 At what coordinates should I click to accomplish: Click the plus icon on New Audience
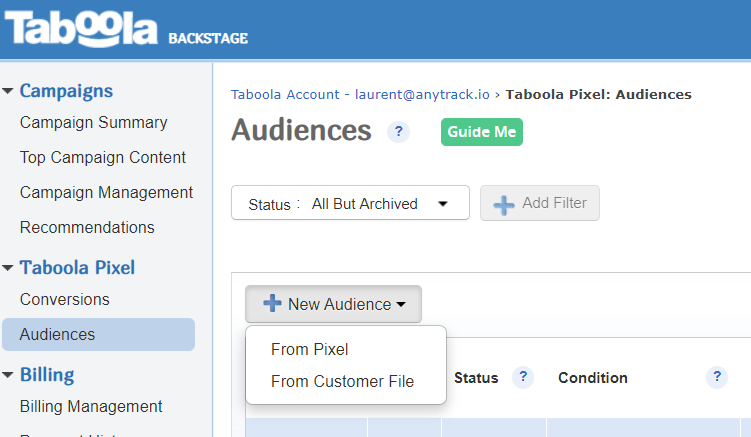coord(273,303)
